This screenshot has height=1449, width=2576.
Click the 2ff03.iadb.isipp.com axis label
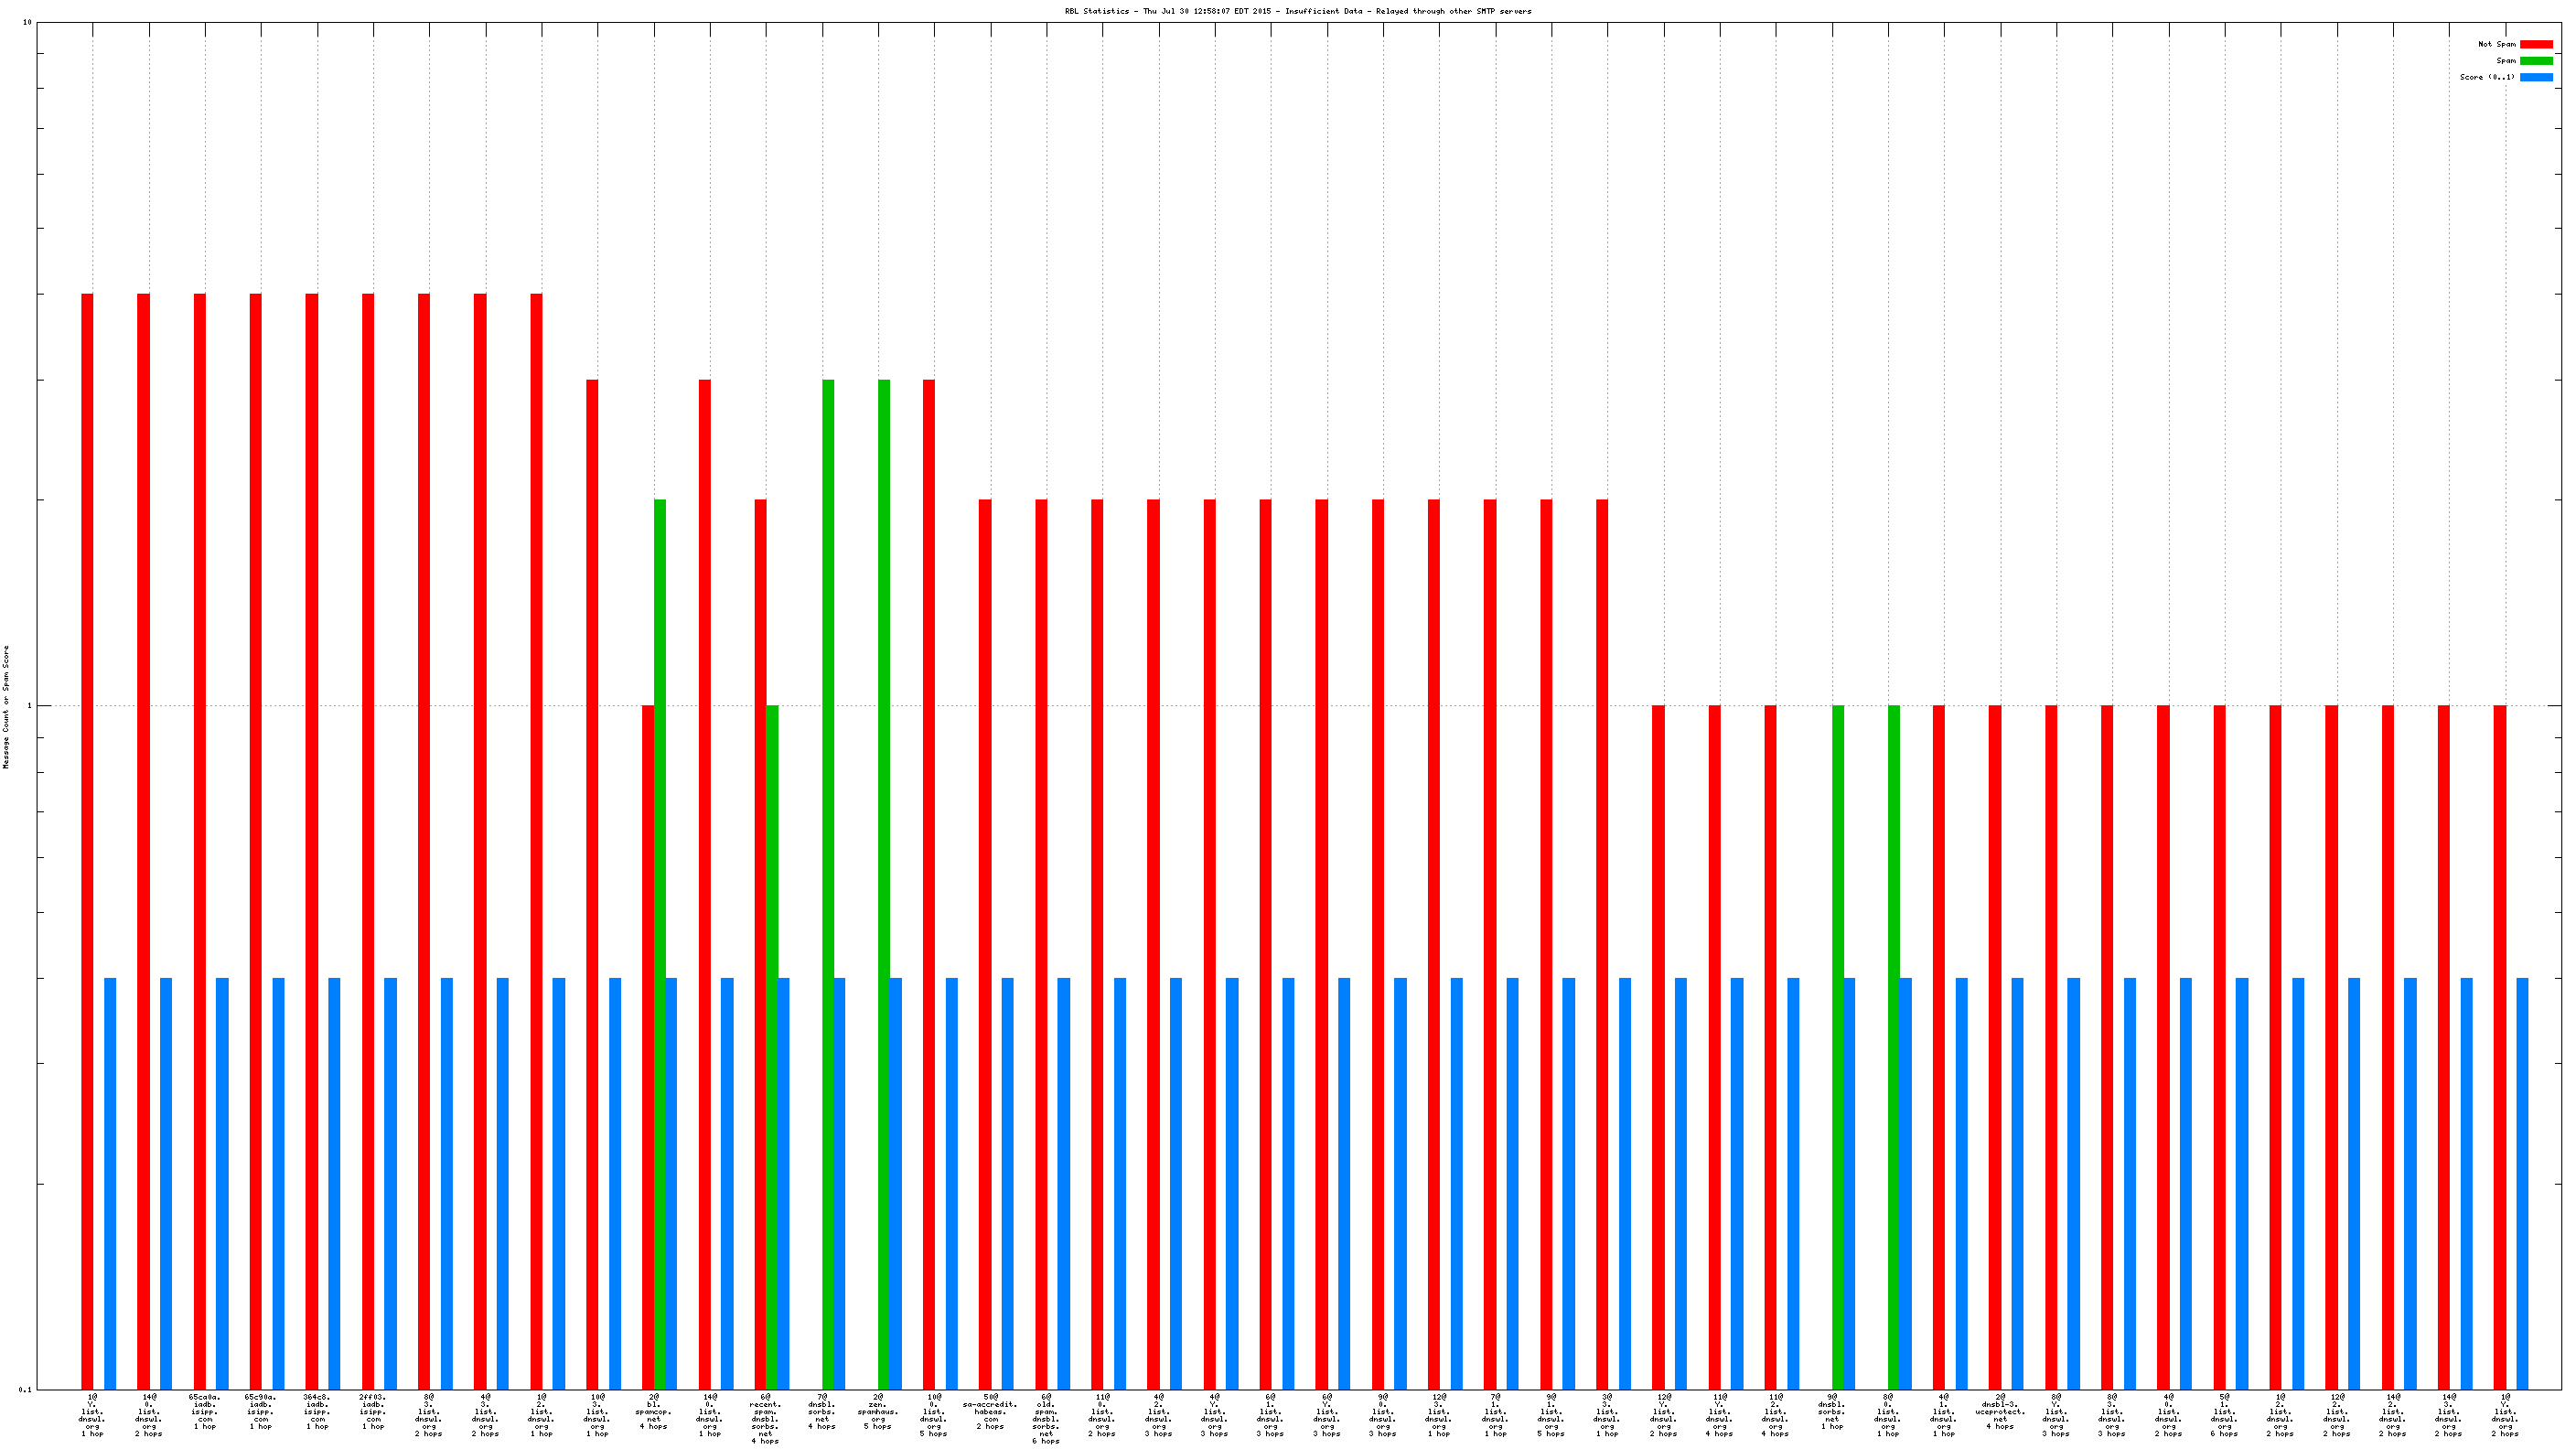pos(373,1410)
